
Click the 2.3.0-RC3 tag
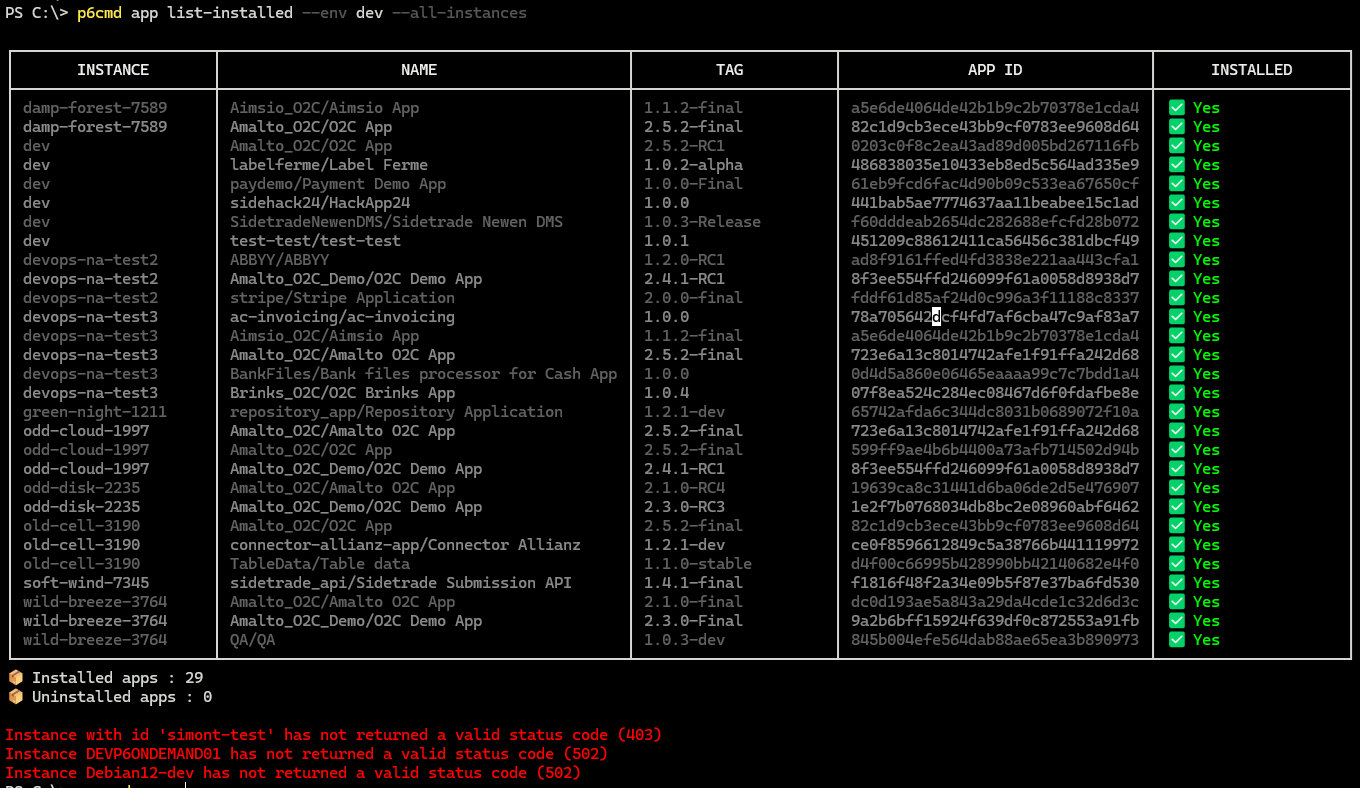(x=684, y=507)
